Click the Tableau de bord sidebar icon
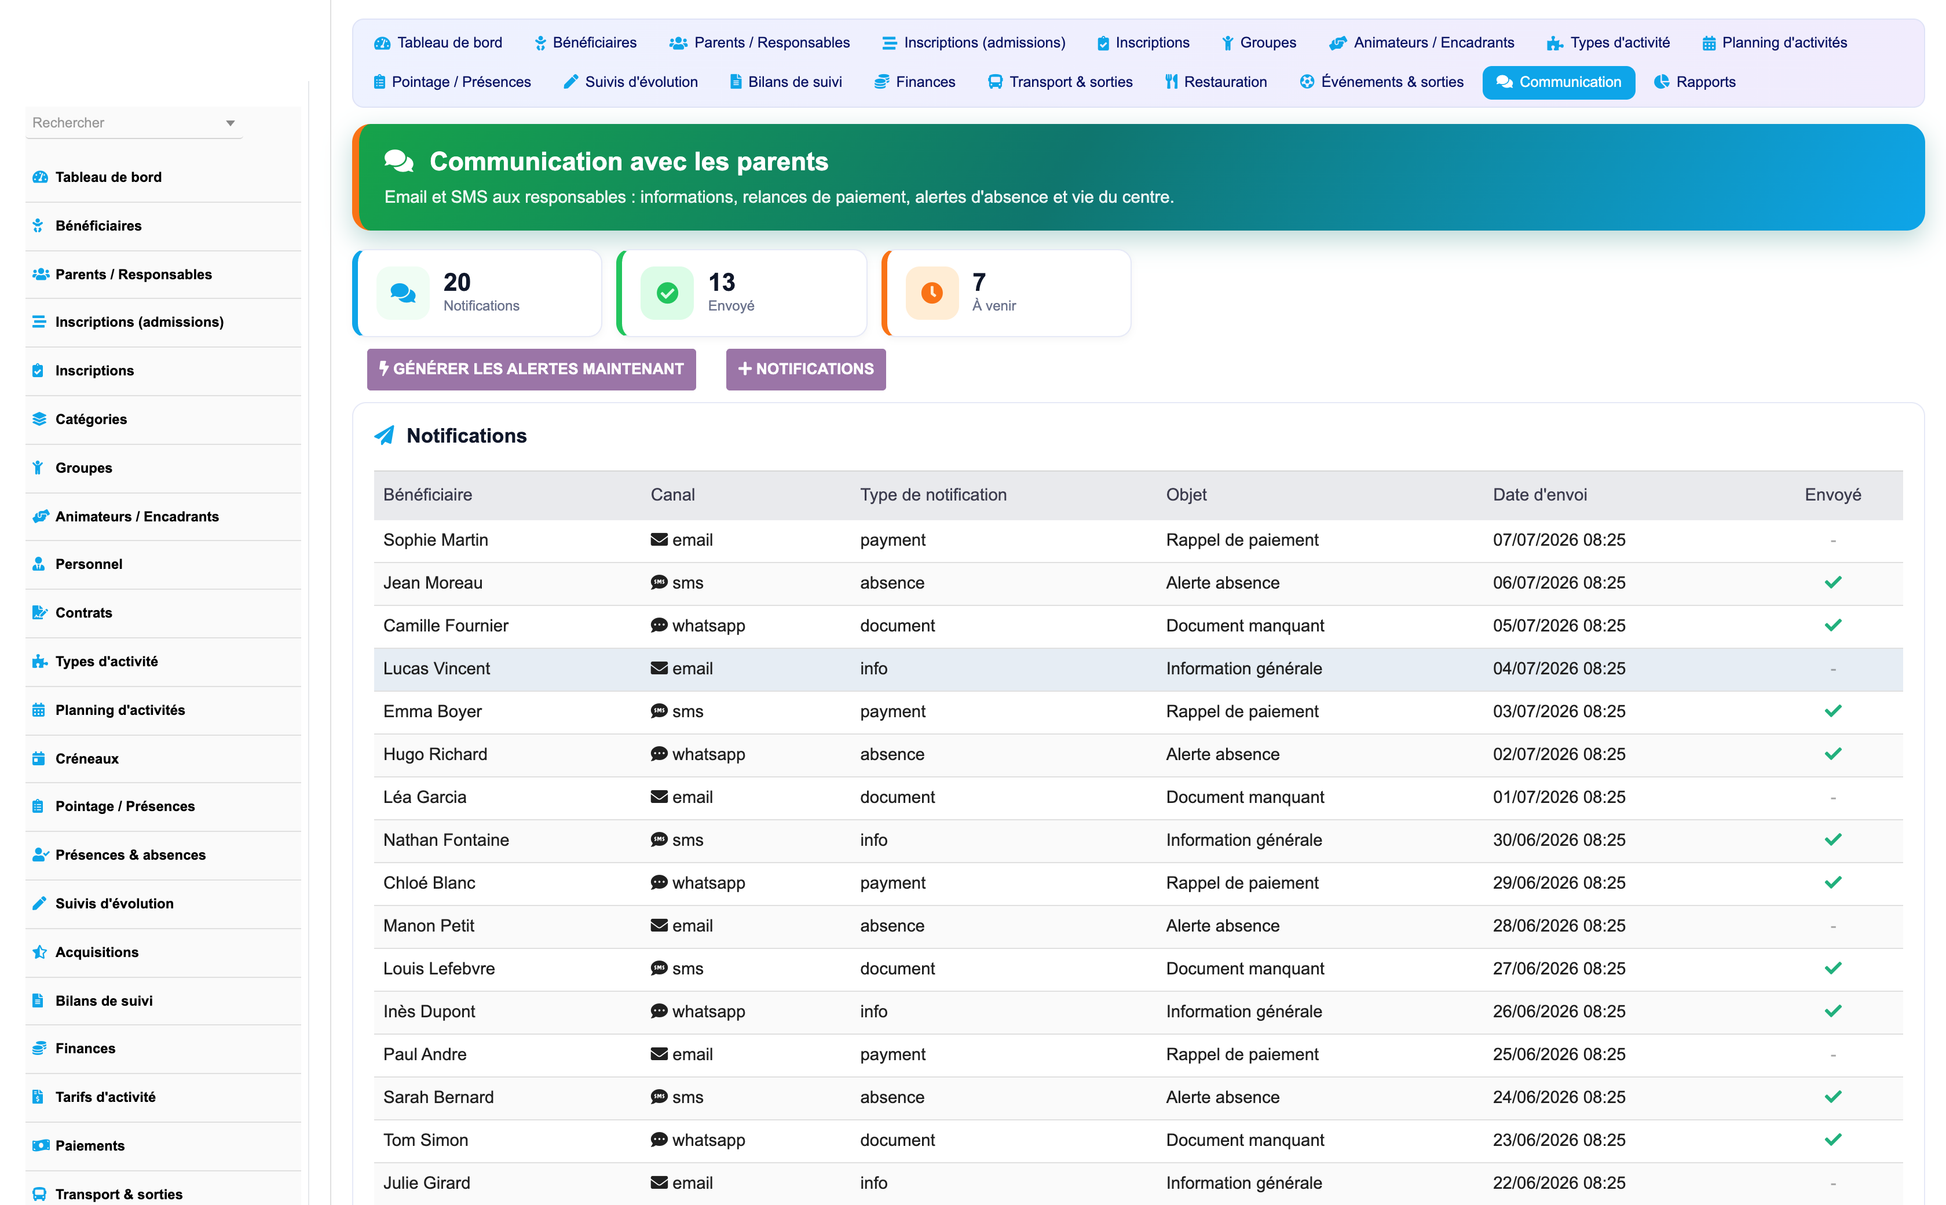The image size is (1946, 1205). 40,177
